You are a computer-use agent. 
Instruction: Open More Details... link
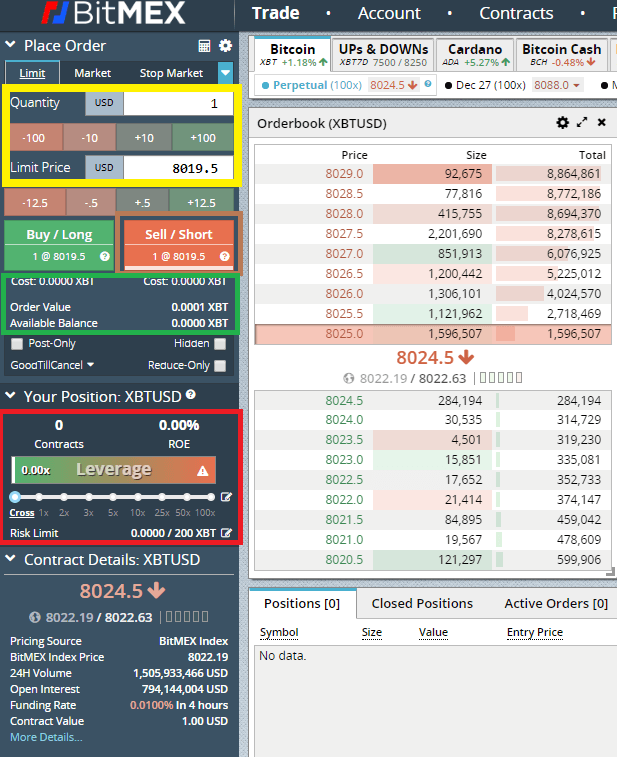46,737
